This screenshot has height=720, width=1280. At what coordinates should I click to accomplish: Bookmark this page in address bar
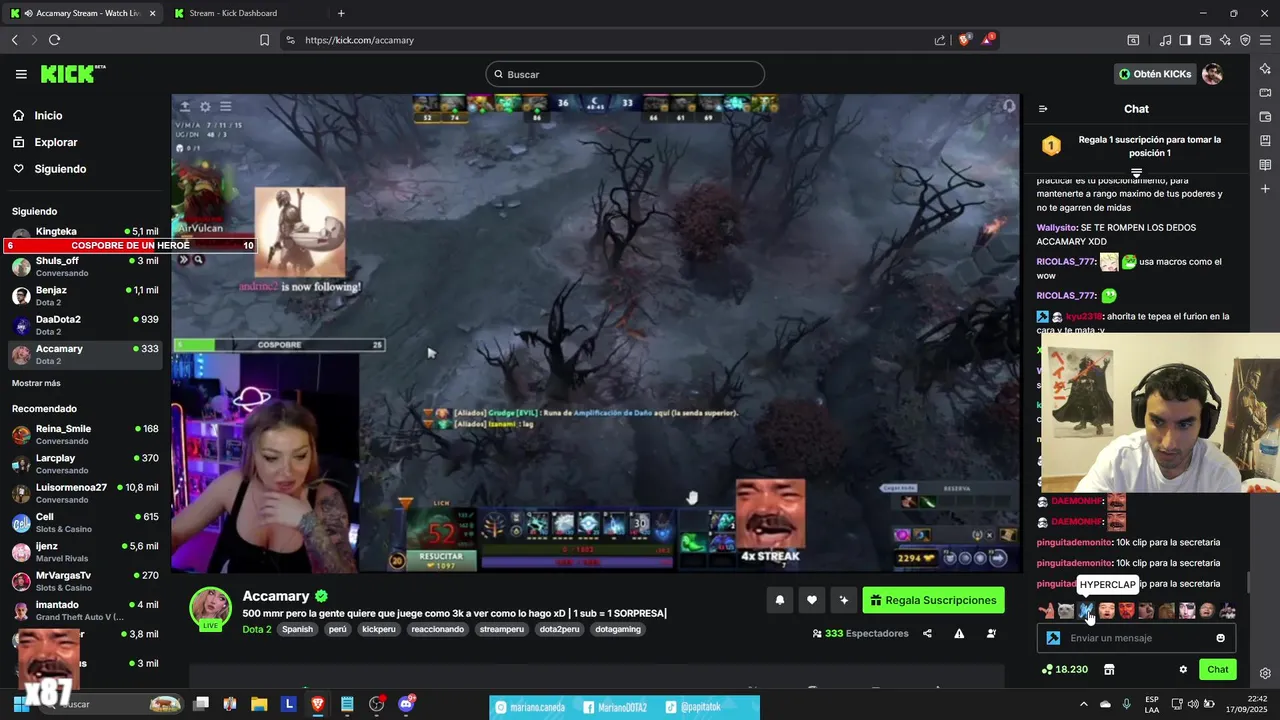pos(264,40)
